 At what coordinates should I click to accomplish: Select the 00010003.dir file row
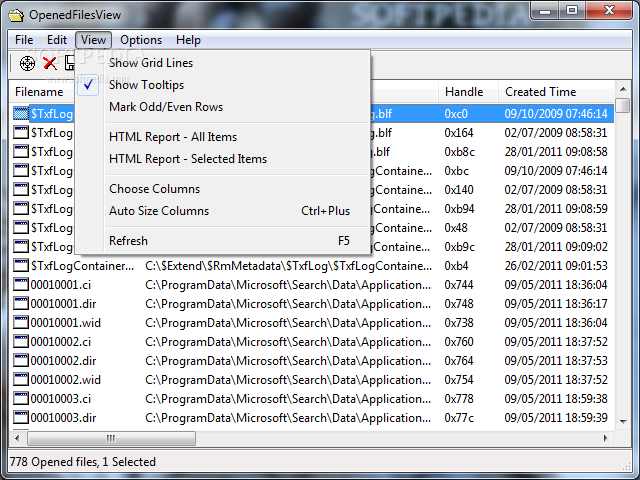coord(312,418)
